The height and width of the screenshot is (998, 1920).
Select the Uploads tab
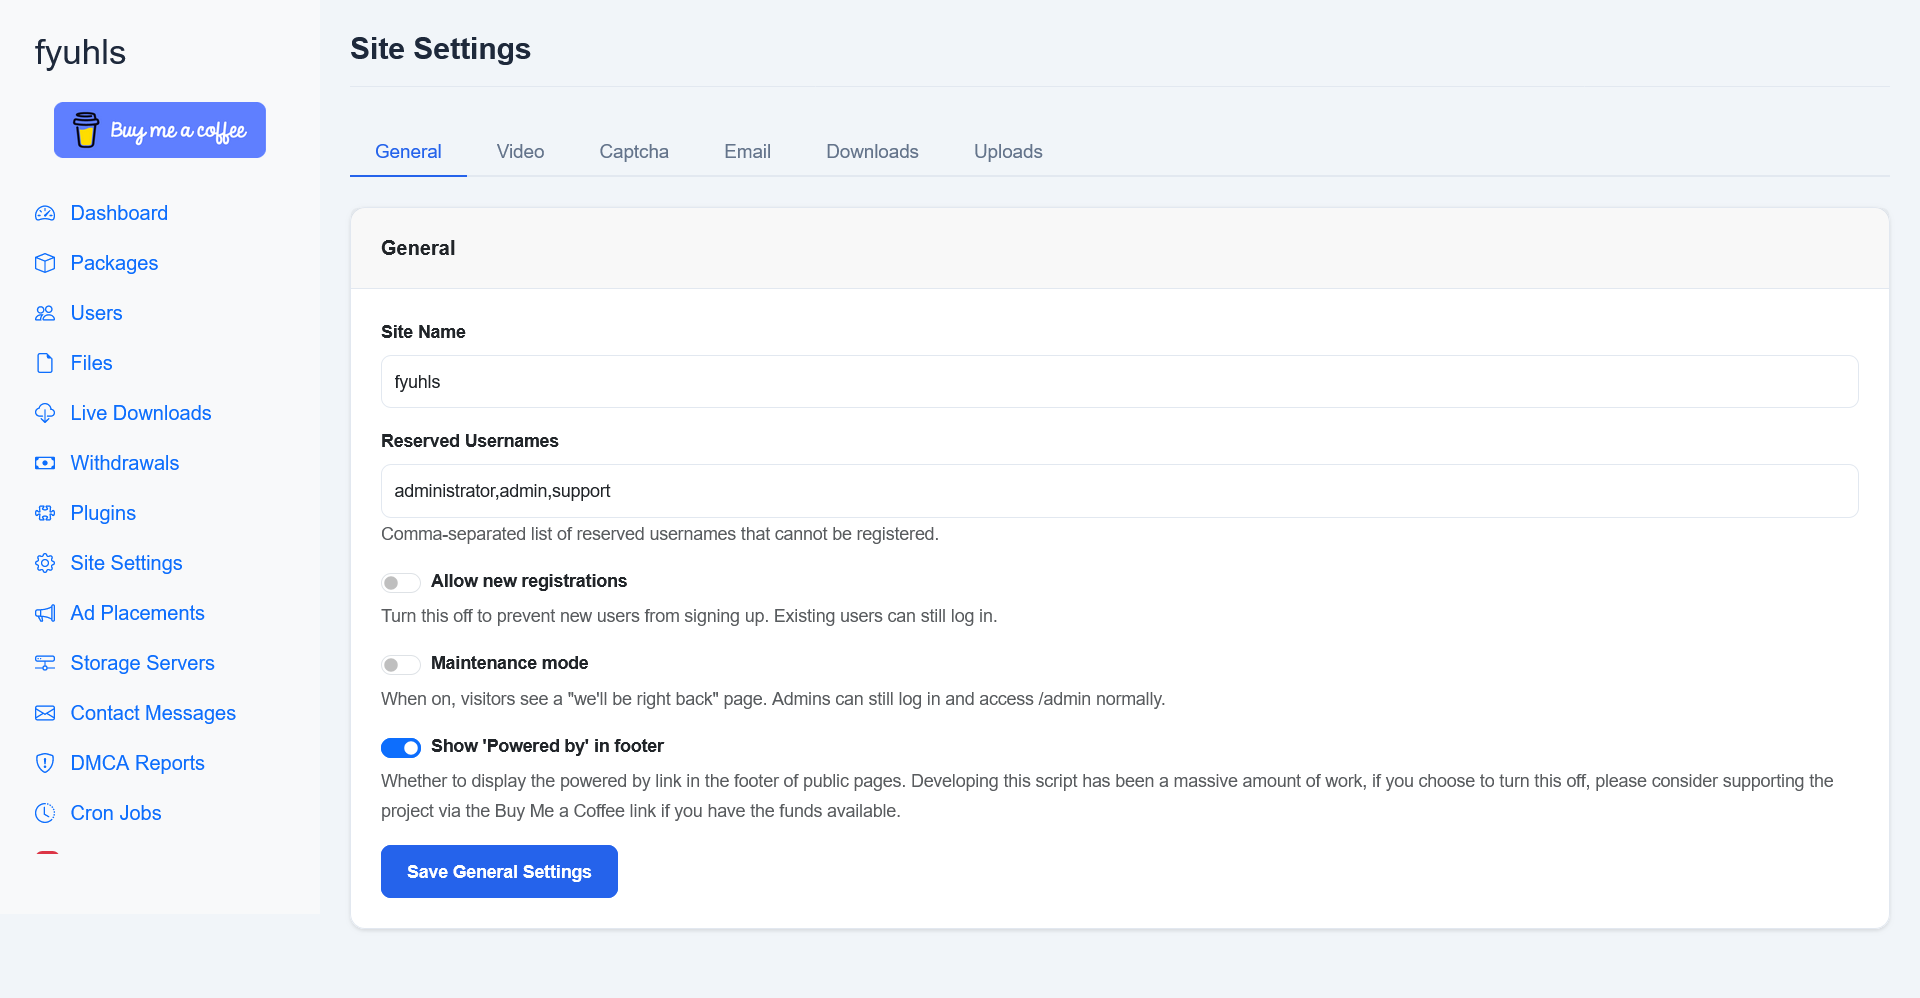coord(1008,151)
